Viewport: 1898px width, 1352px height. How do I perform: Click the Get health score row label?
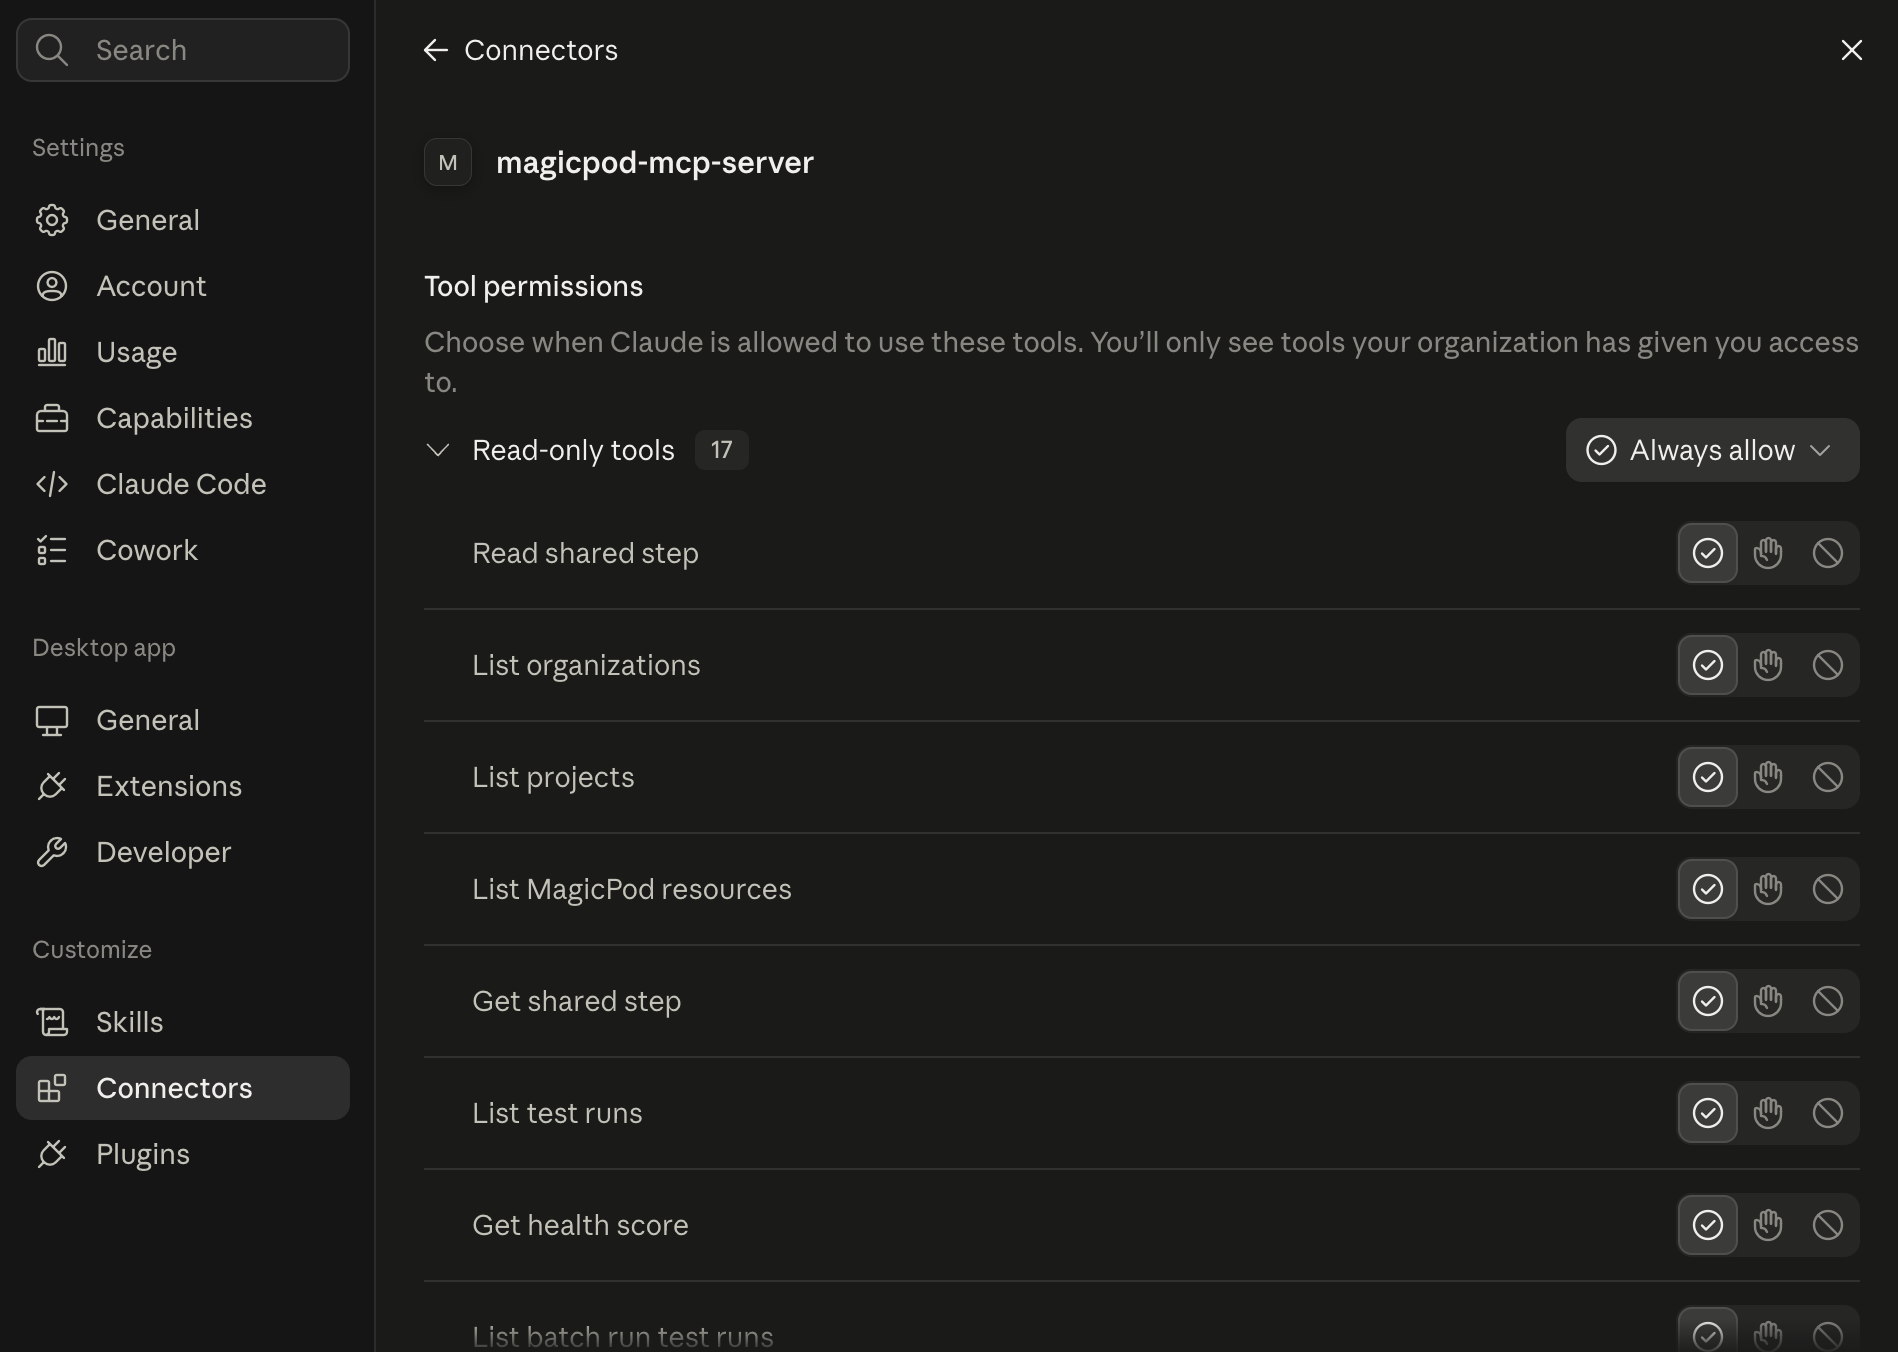tap(580, 1225)
